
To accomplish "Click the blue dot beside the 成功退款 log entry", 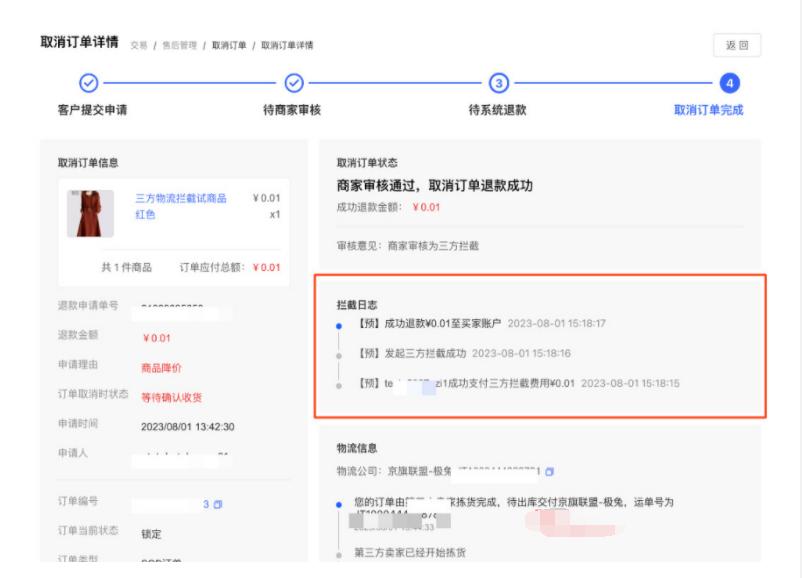I will 339,325.
